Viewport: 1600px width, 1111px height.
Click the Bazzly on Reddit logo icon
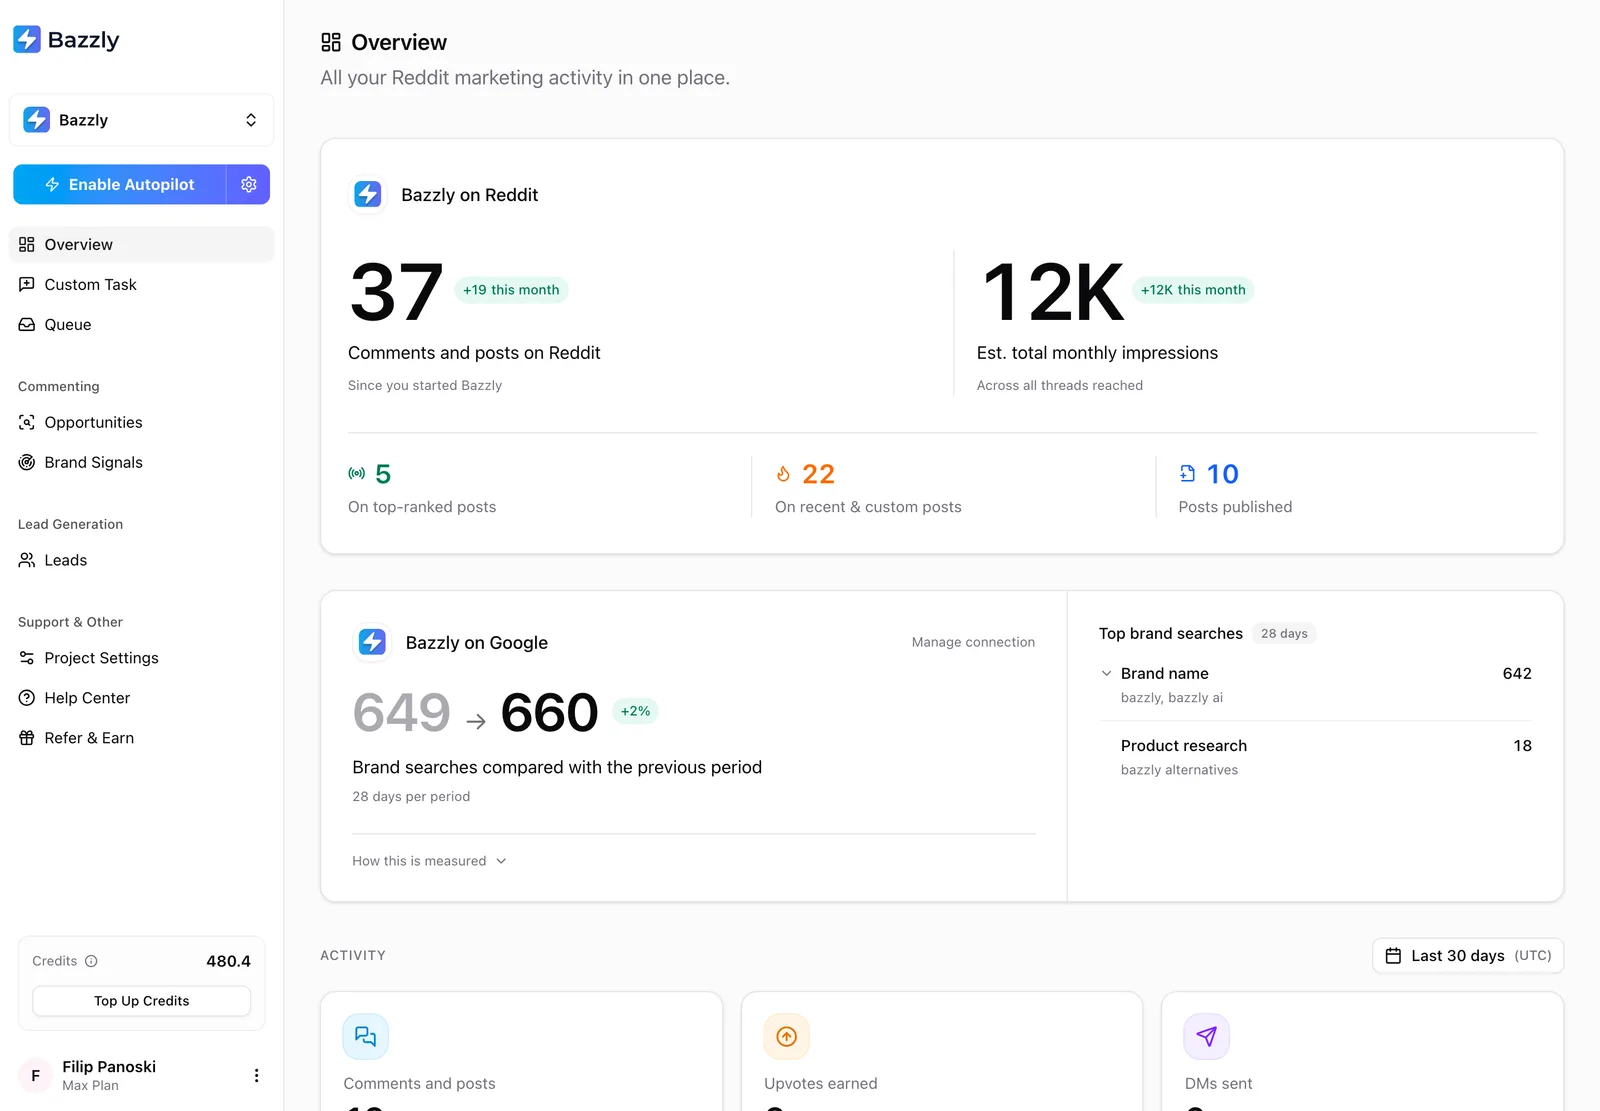(368, 194)
